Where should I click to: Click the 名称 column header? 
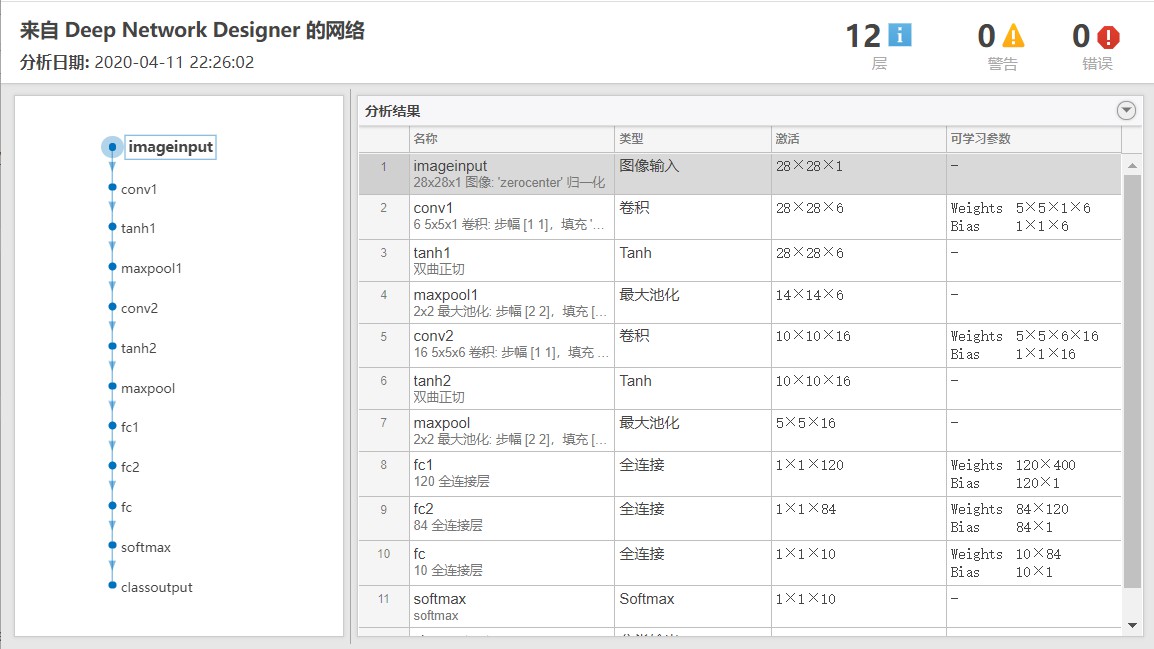(x=424, y=139)
